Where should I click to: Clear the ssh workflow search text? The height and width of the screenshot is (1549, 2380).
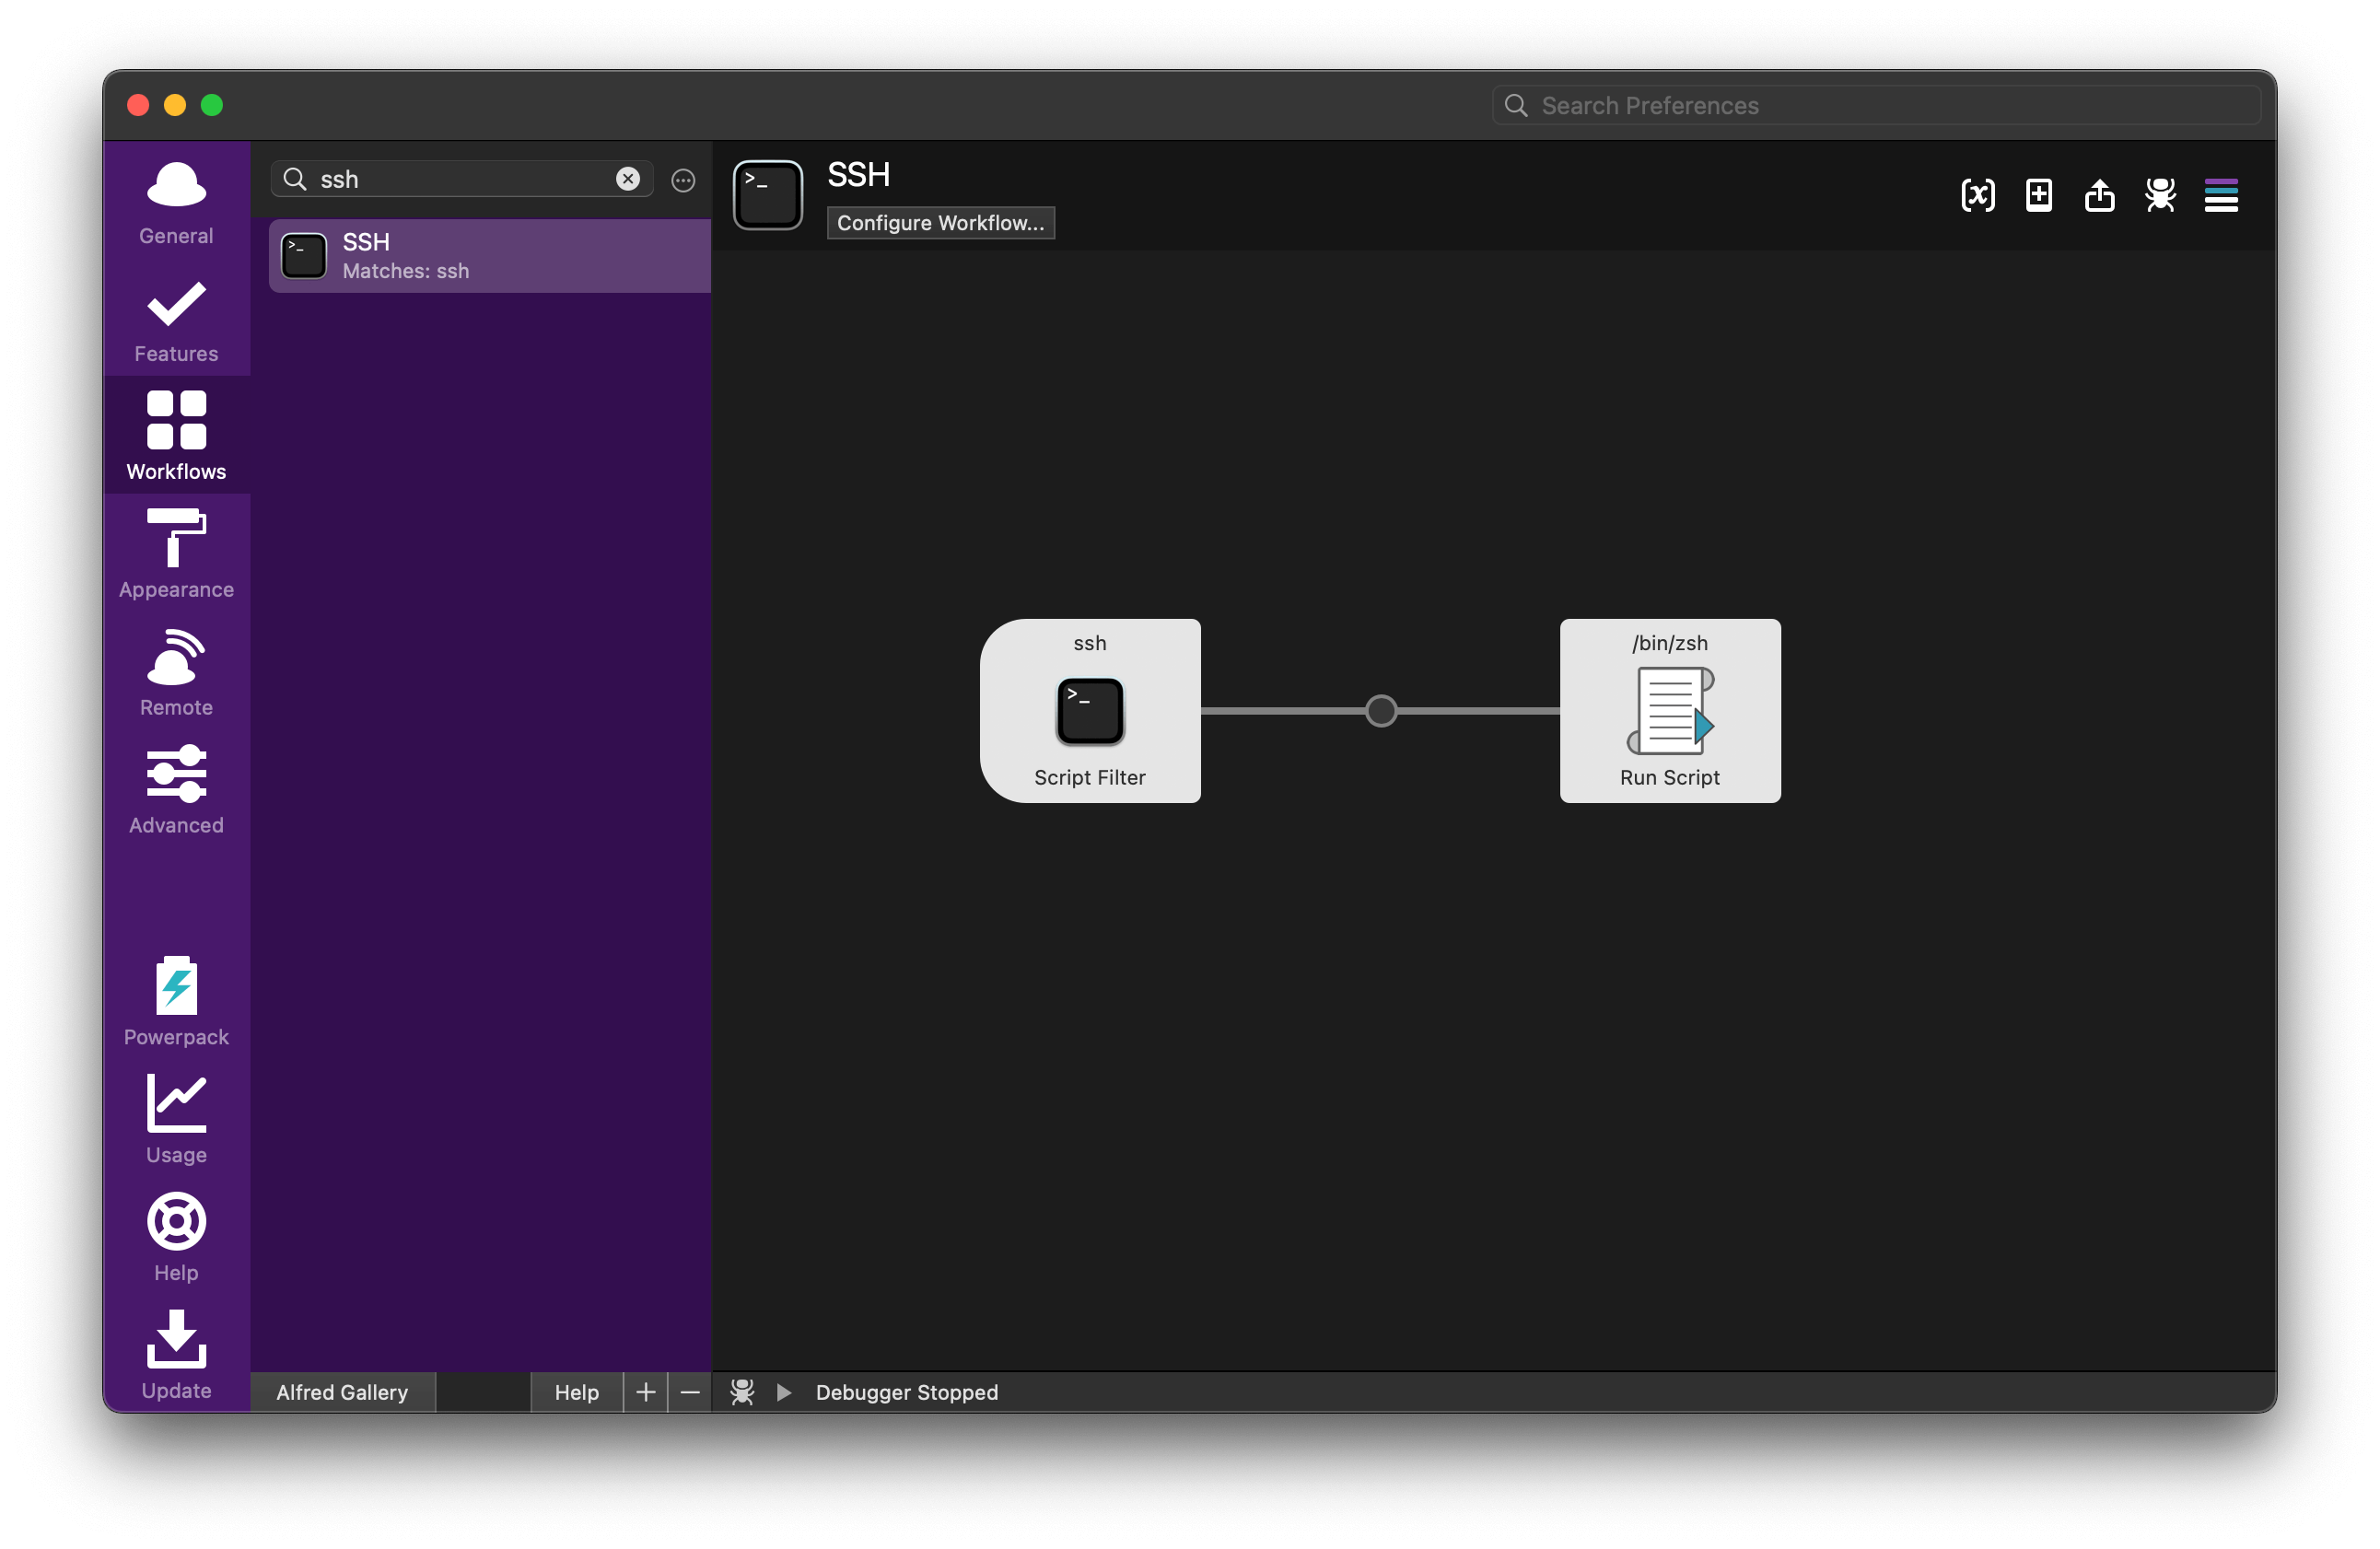628,179
